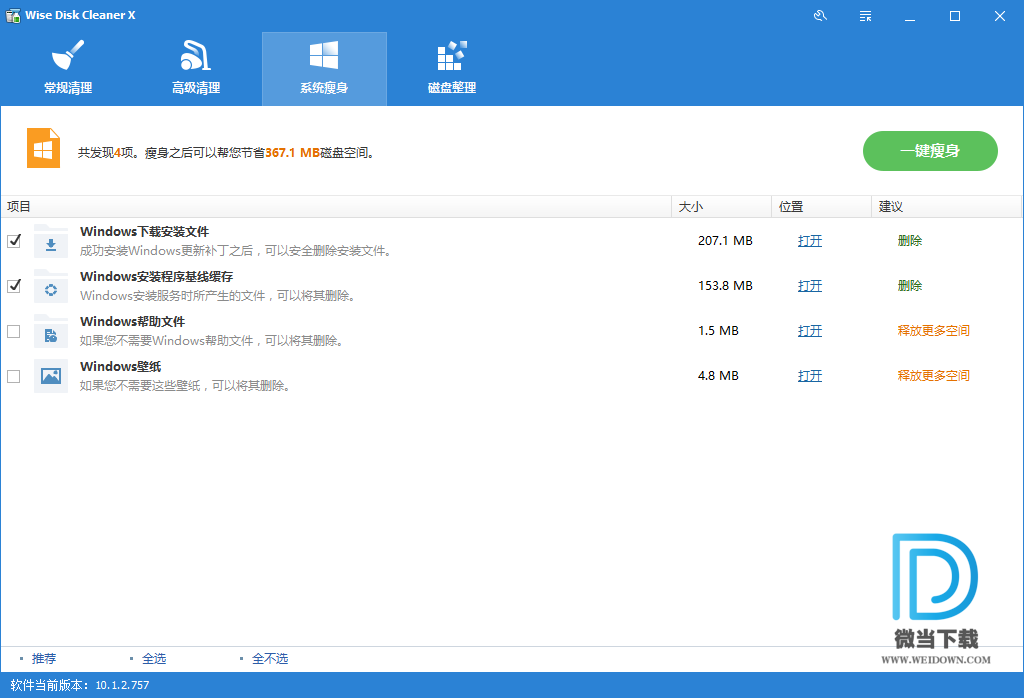Screen dimensions: 1024x698
Task: Uncheck Windows安装程序基线缓存 checkbox
Action: click(14, 286)
